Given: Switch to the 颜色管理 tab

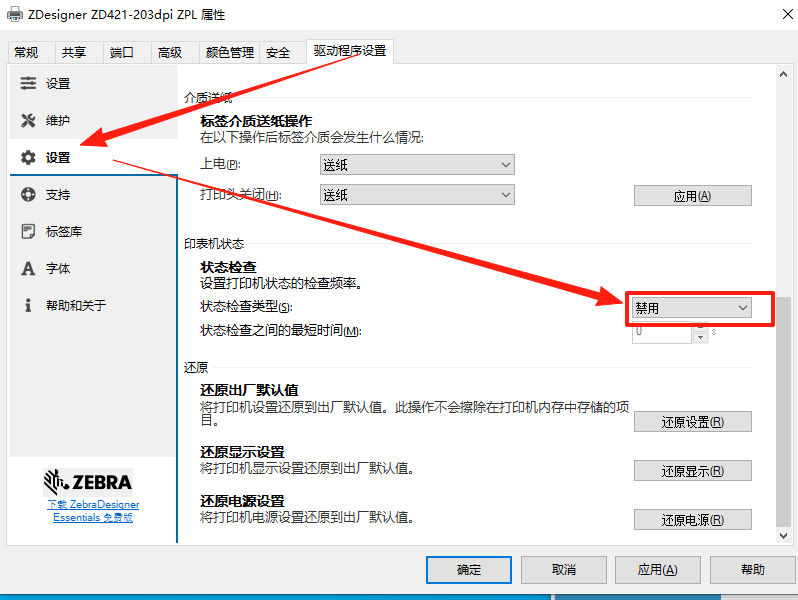Looking at the screenshot, I should coord(229,53).
